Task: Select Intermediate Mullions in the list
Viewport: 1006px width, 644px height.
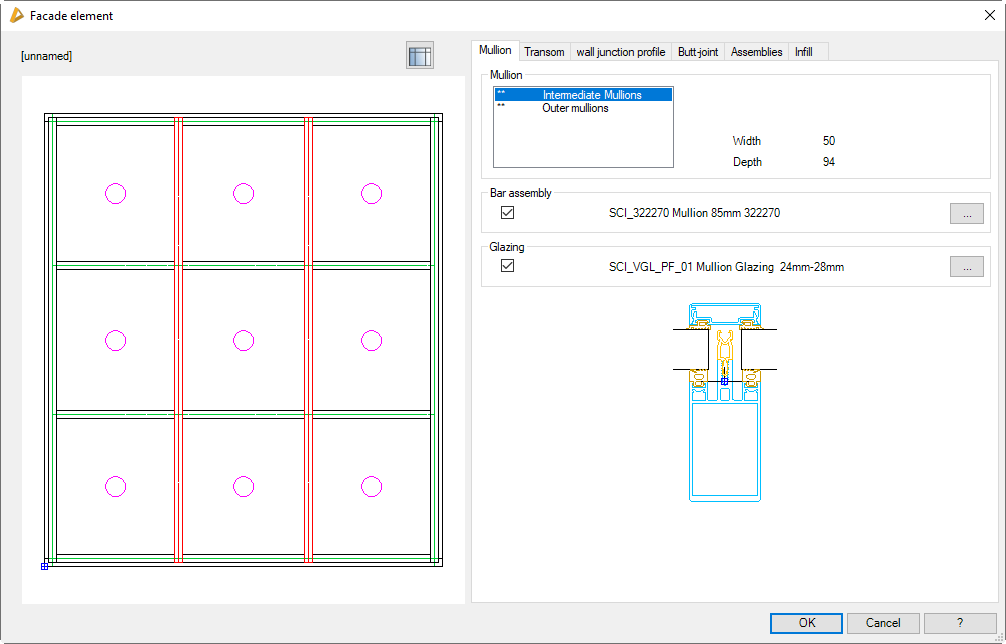Action: point(591,95)
